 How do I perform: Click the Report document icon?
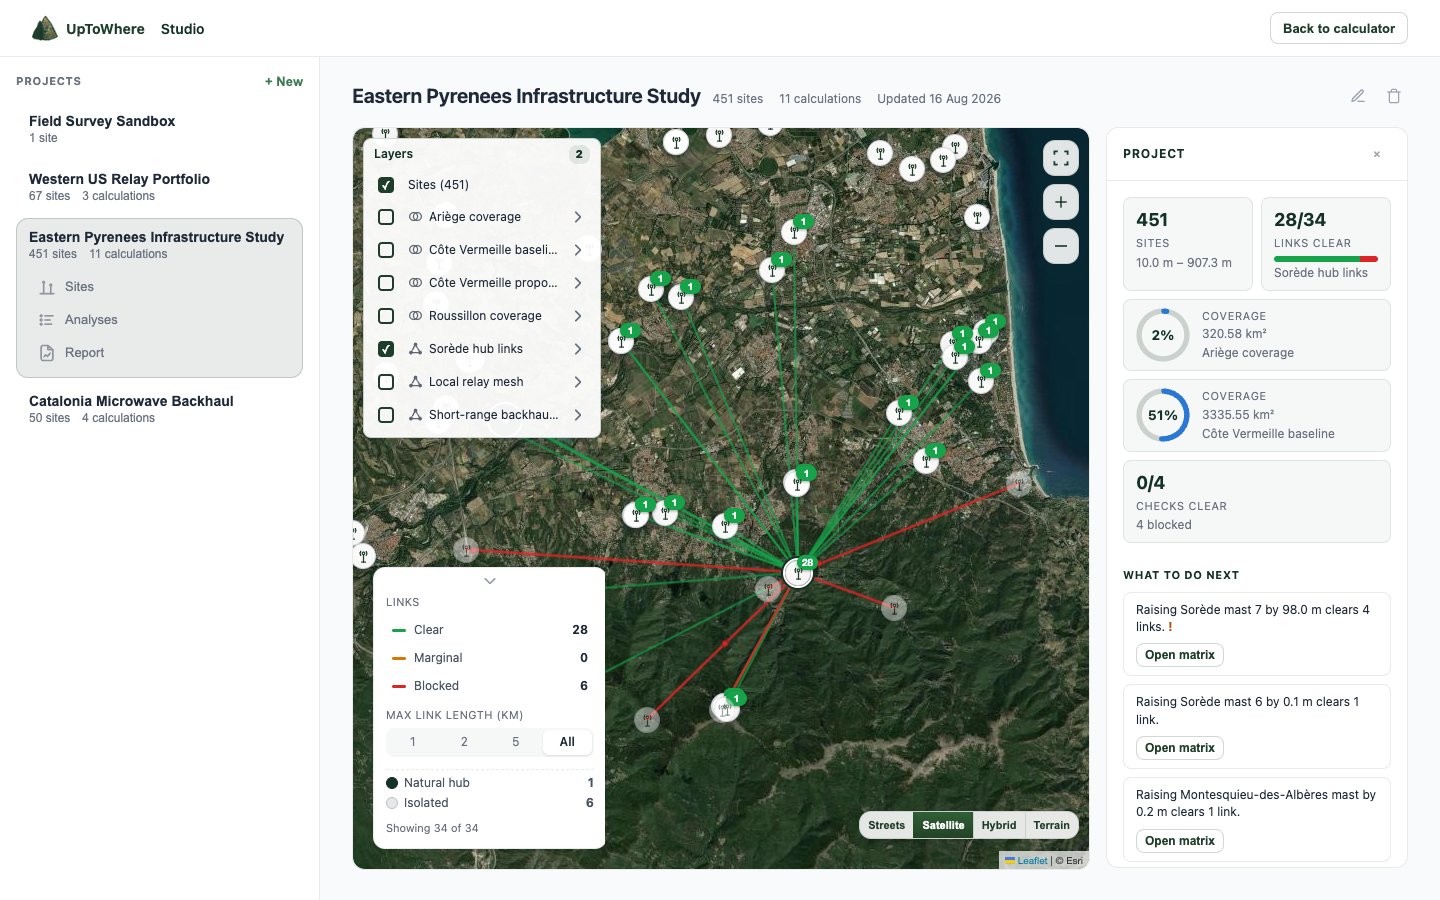pos(47,353)
